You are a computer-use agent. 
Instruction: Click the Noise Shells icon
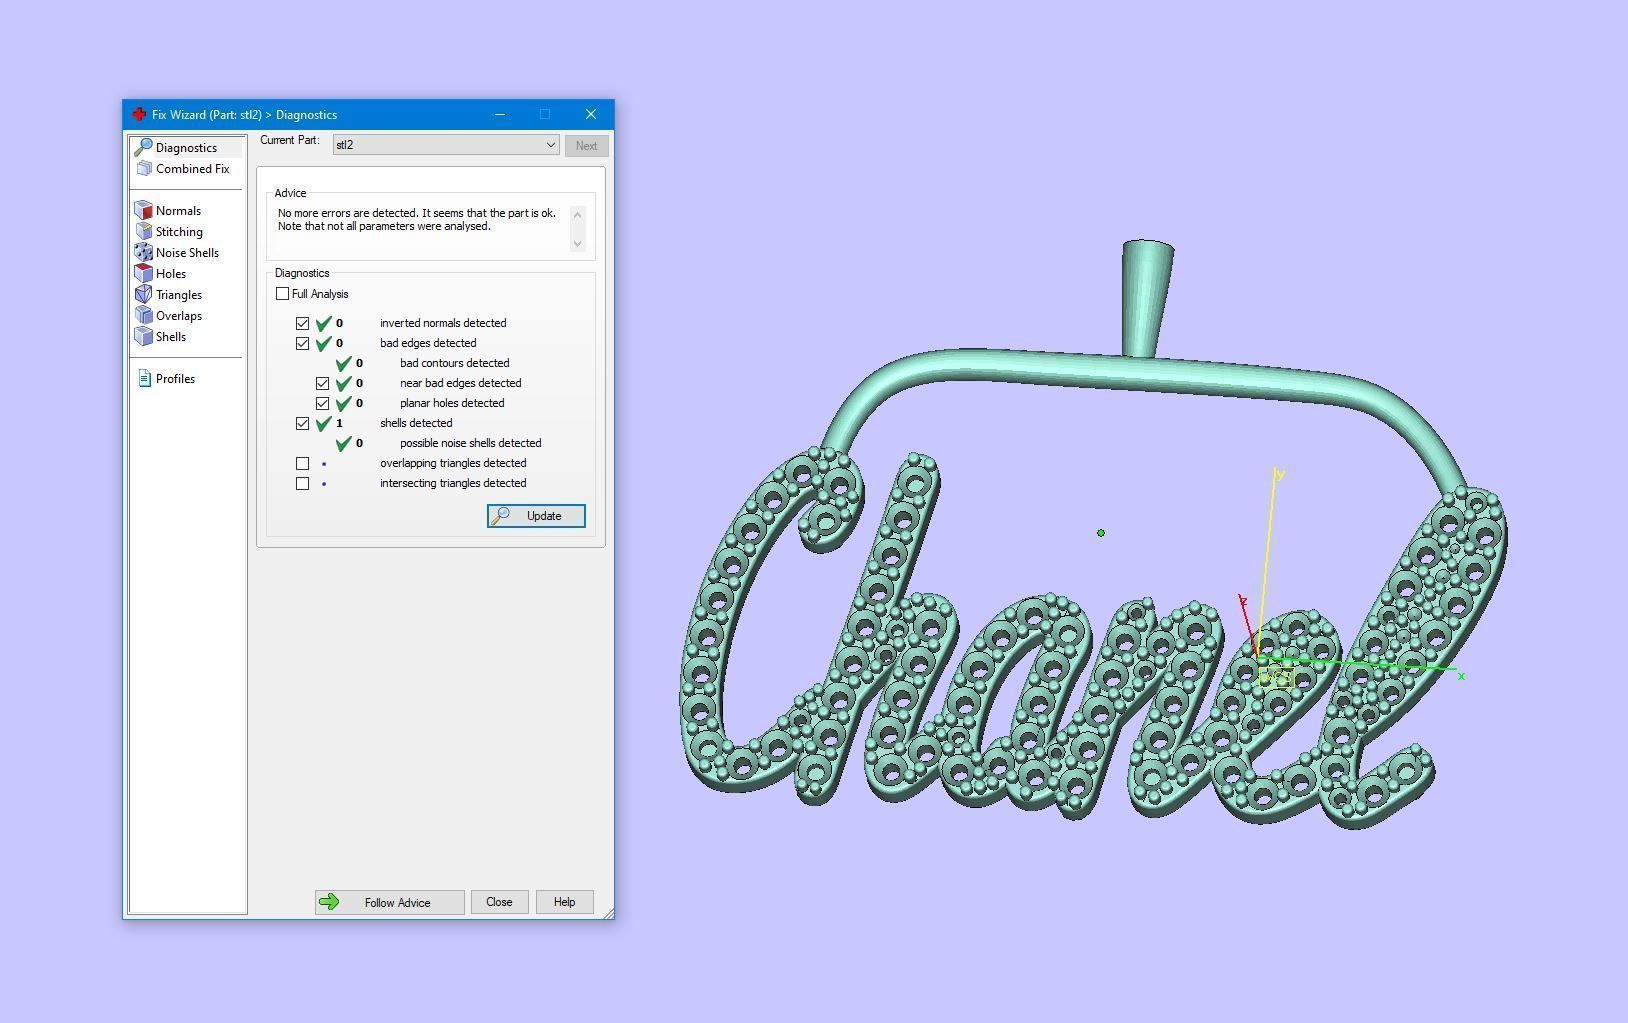pos(144,253)
